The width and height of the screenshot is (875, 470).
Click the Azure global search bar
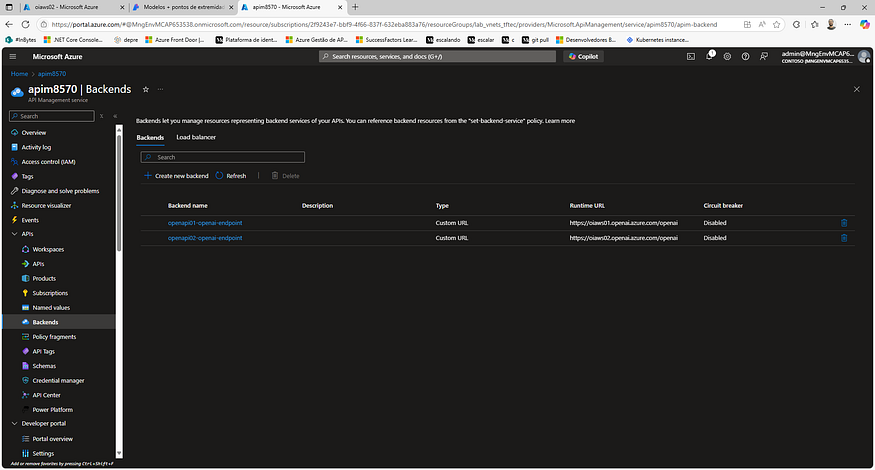coord(437,56)
